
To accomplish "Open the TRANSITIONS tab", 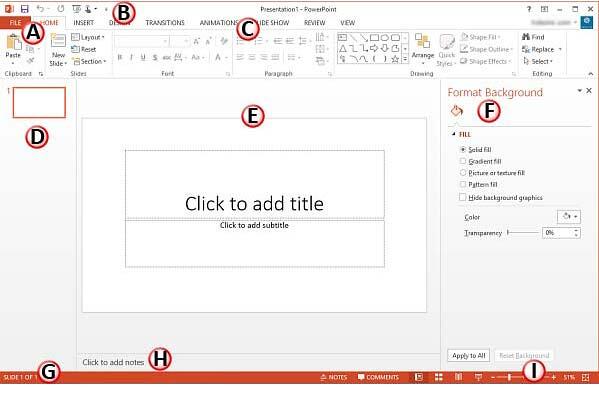I will coord(165,23).
